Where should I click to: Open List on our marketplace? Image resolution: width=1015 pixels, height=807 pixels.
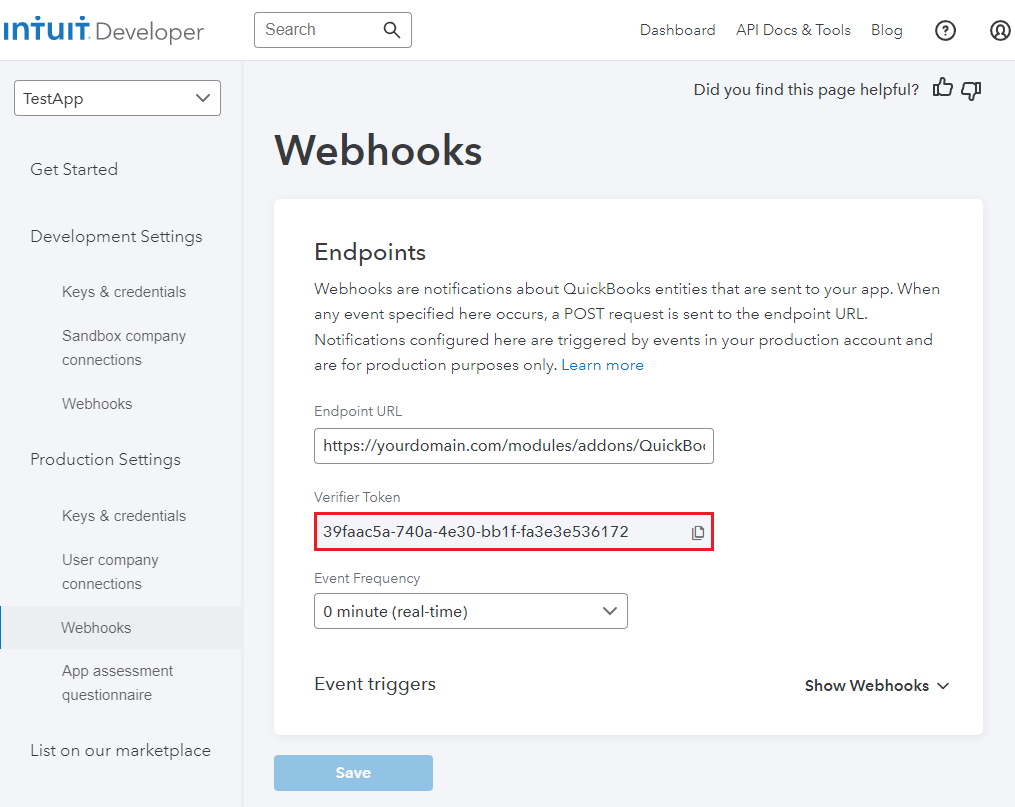(x=120, y=751)
